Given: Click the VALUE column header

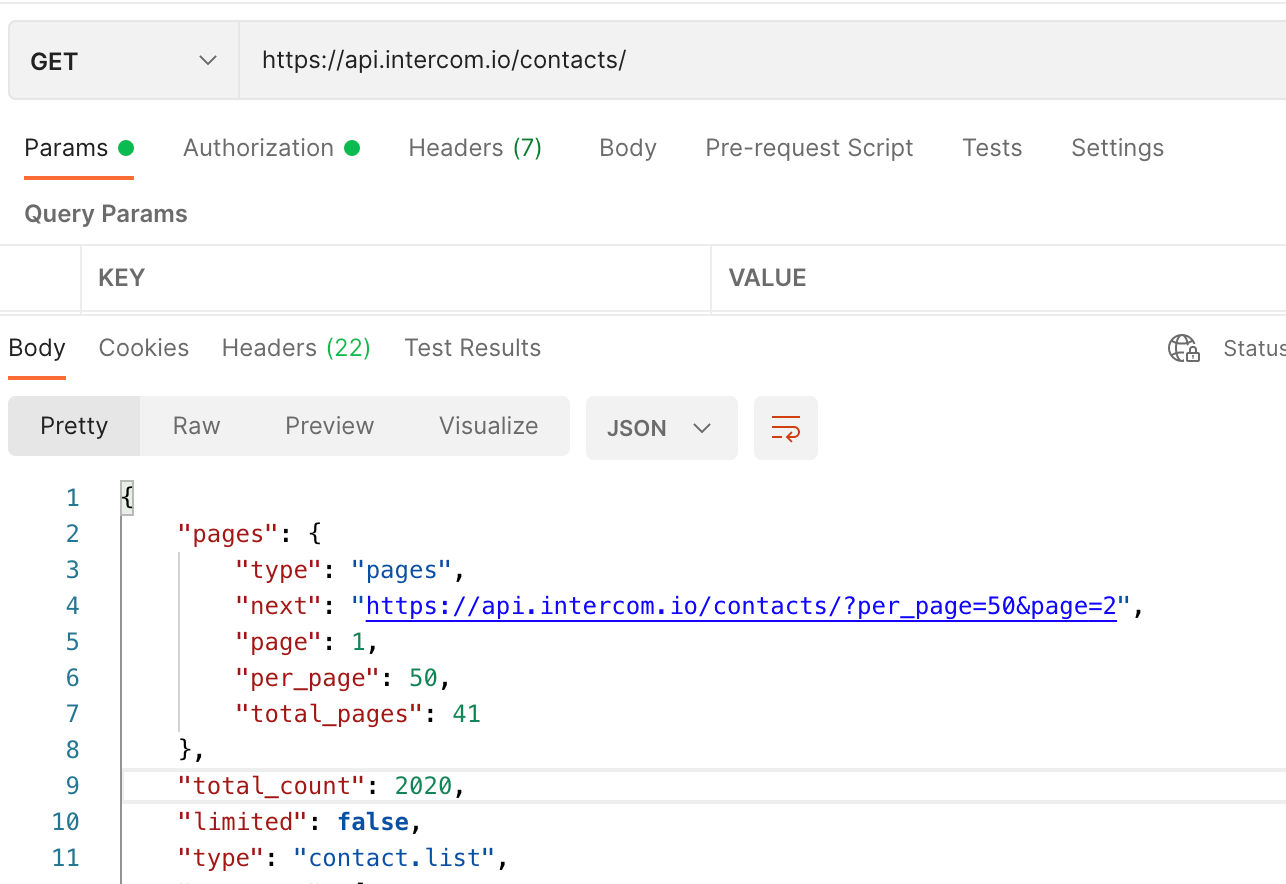Looking at the screenshot, I should click(x=767, y=278).
